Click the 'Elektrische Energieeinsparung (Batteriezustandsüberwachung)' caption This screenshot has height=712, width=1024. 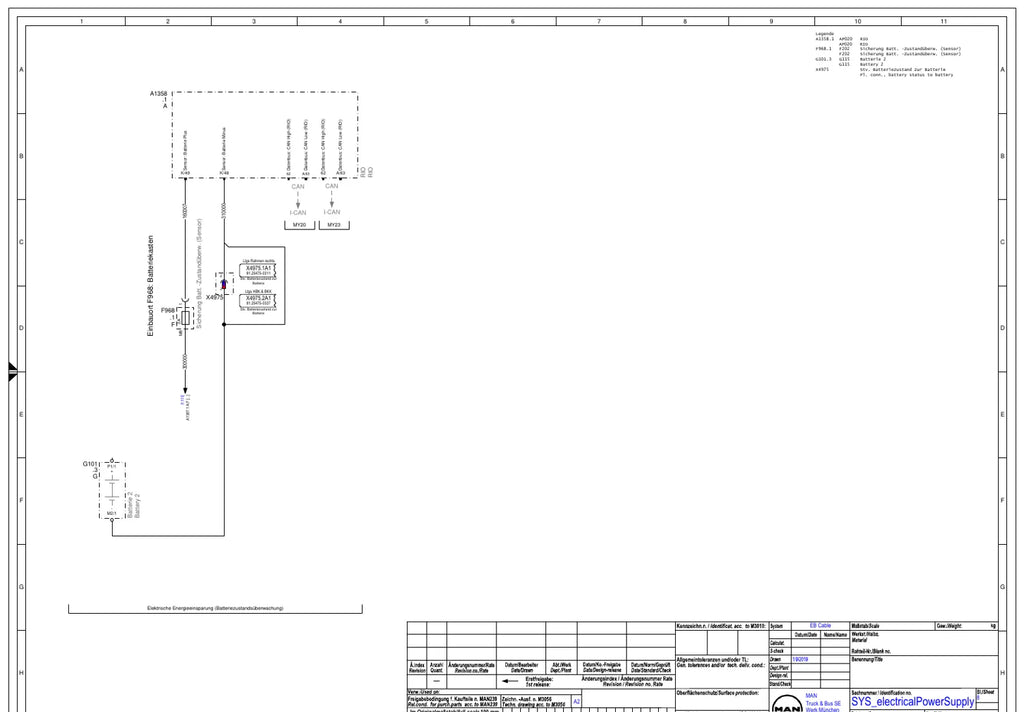point(216,608)
